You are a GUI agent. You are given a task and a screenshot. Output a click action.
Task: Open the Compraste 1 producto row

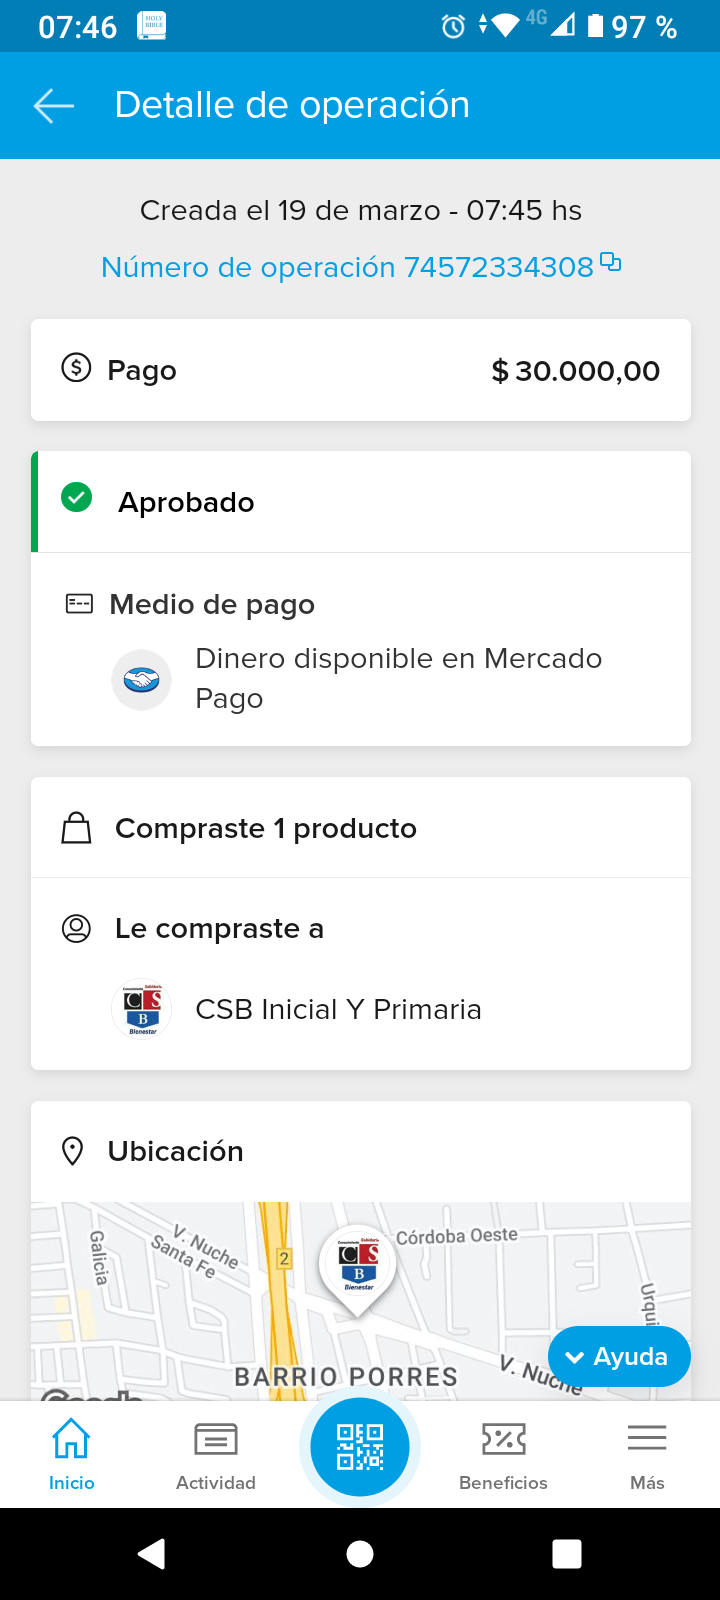[361, 828]
